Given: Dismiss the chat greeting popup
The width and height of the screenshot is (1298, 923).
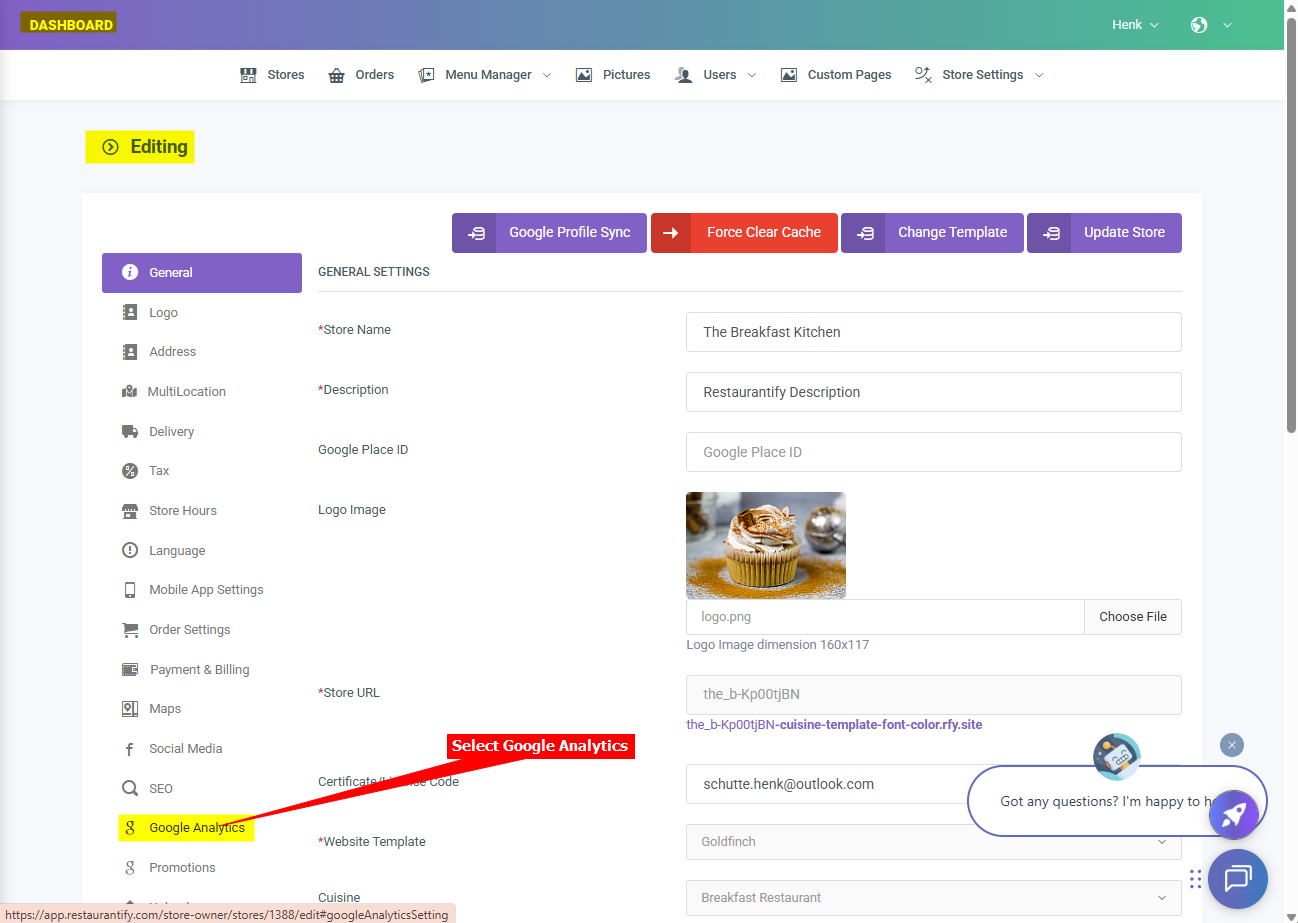Looking at the screenshot, I should click(1232, 745).
